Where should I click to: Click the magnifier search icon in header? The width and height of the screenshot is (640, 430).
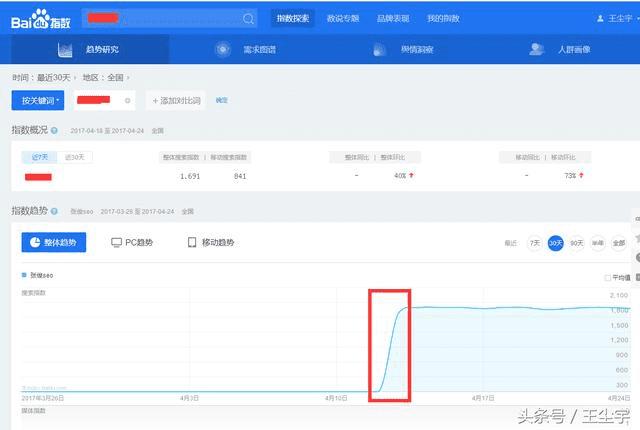coord(248,18)
